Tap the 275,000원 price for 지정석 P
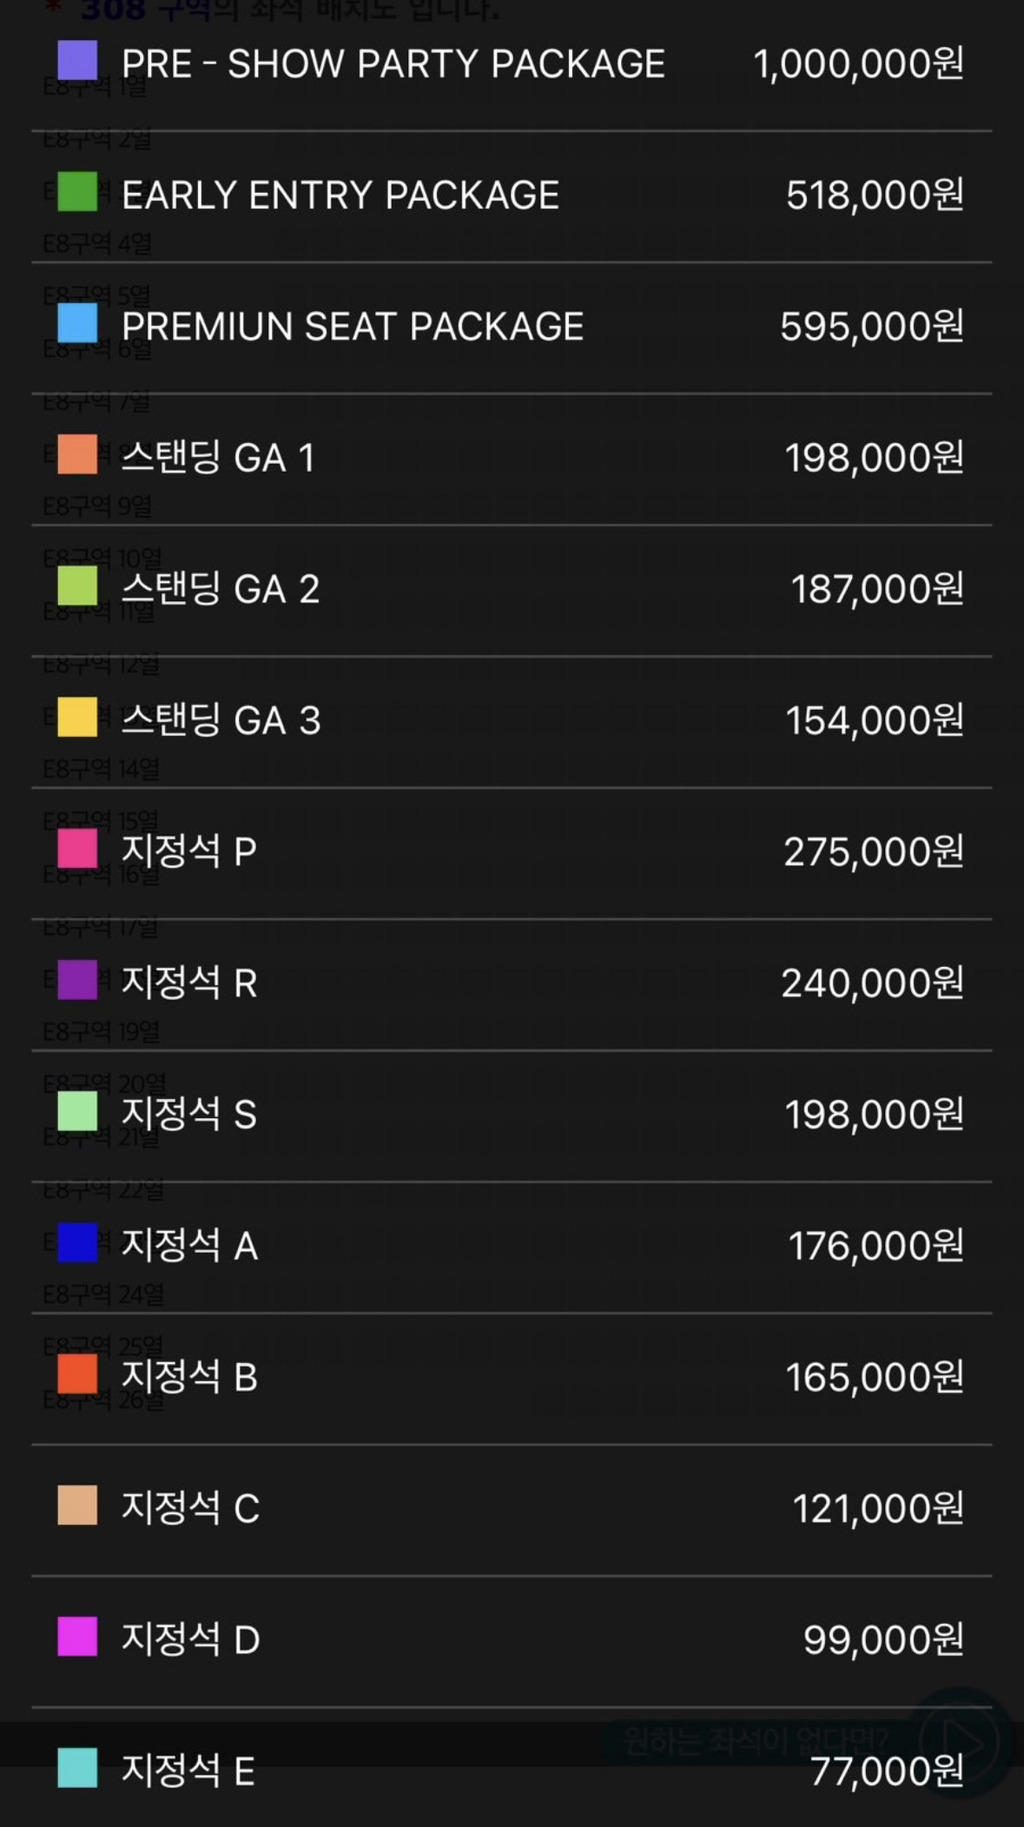Viewport: 1024px width, 1827px height. pos(873,852)
